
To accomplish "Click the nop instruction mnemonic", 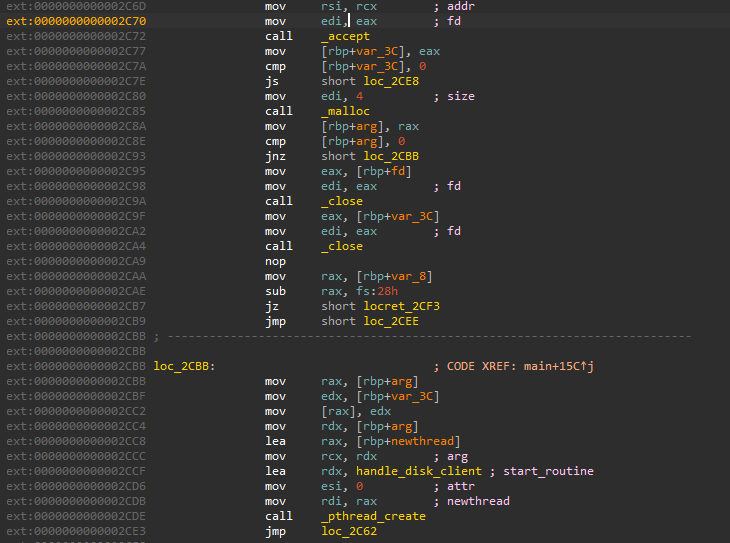I will point(275,262).
